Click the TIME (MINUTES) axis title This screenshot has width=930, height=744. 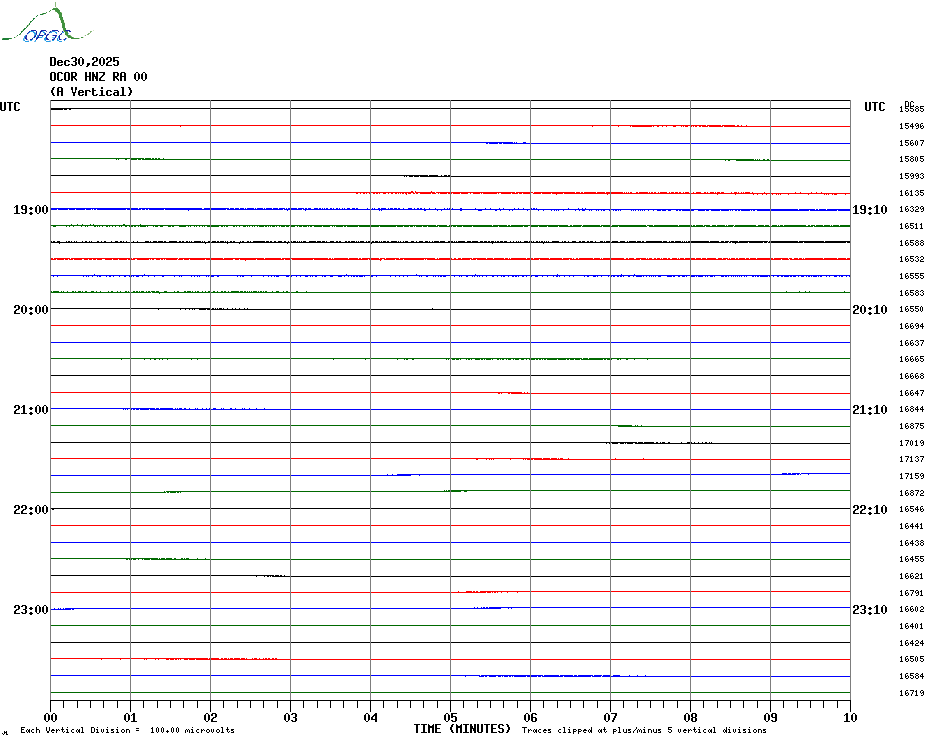point(462,729)
